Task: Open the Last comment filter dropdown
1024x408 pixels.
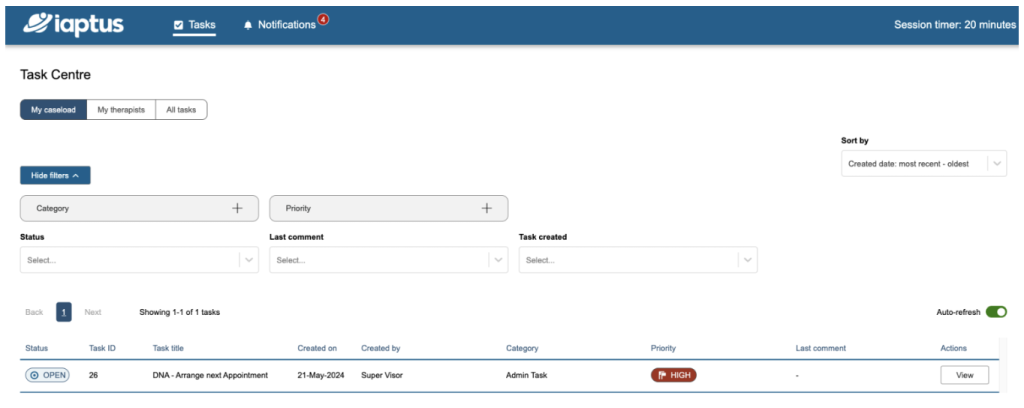Action: pos(388,260)
